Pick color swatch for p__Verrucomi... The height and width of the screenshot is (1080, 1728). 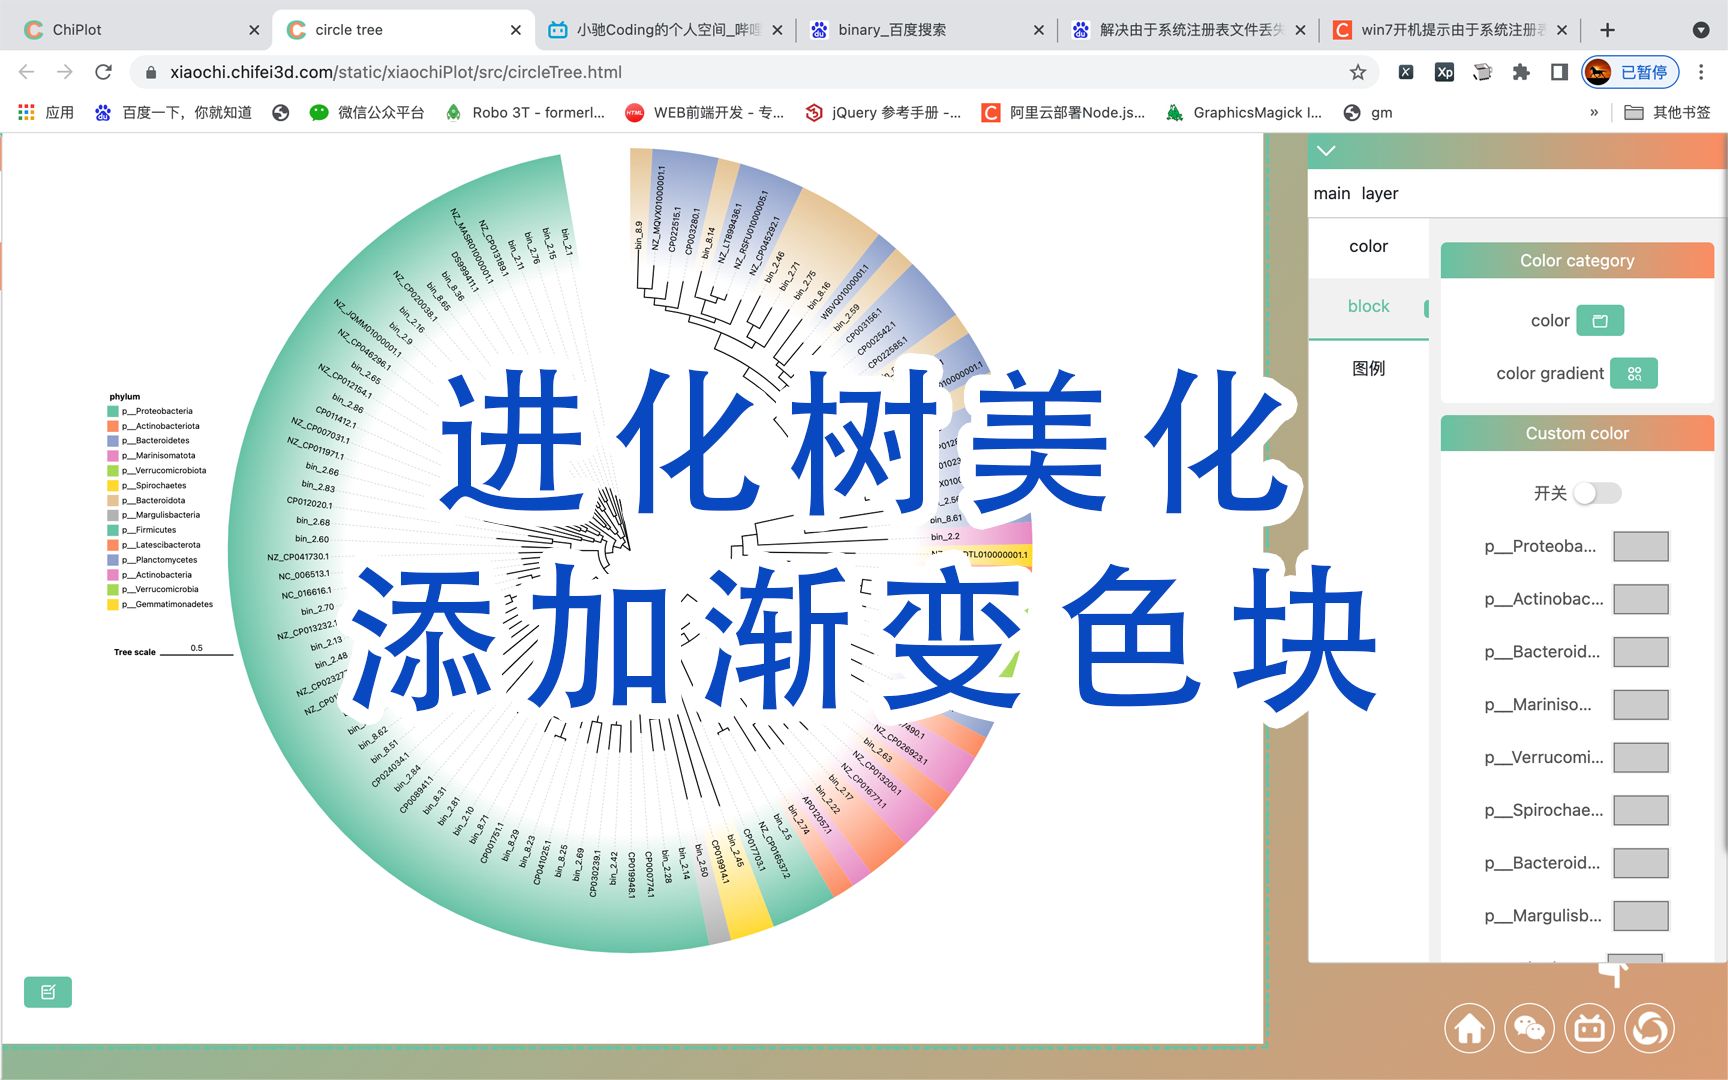tap(1641, 757)
